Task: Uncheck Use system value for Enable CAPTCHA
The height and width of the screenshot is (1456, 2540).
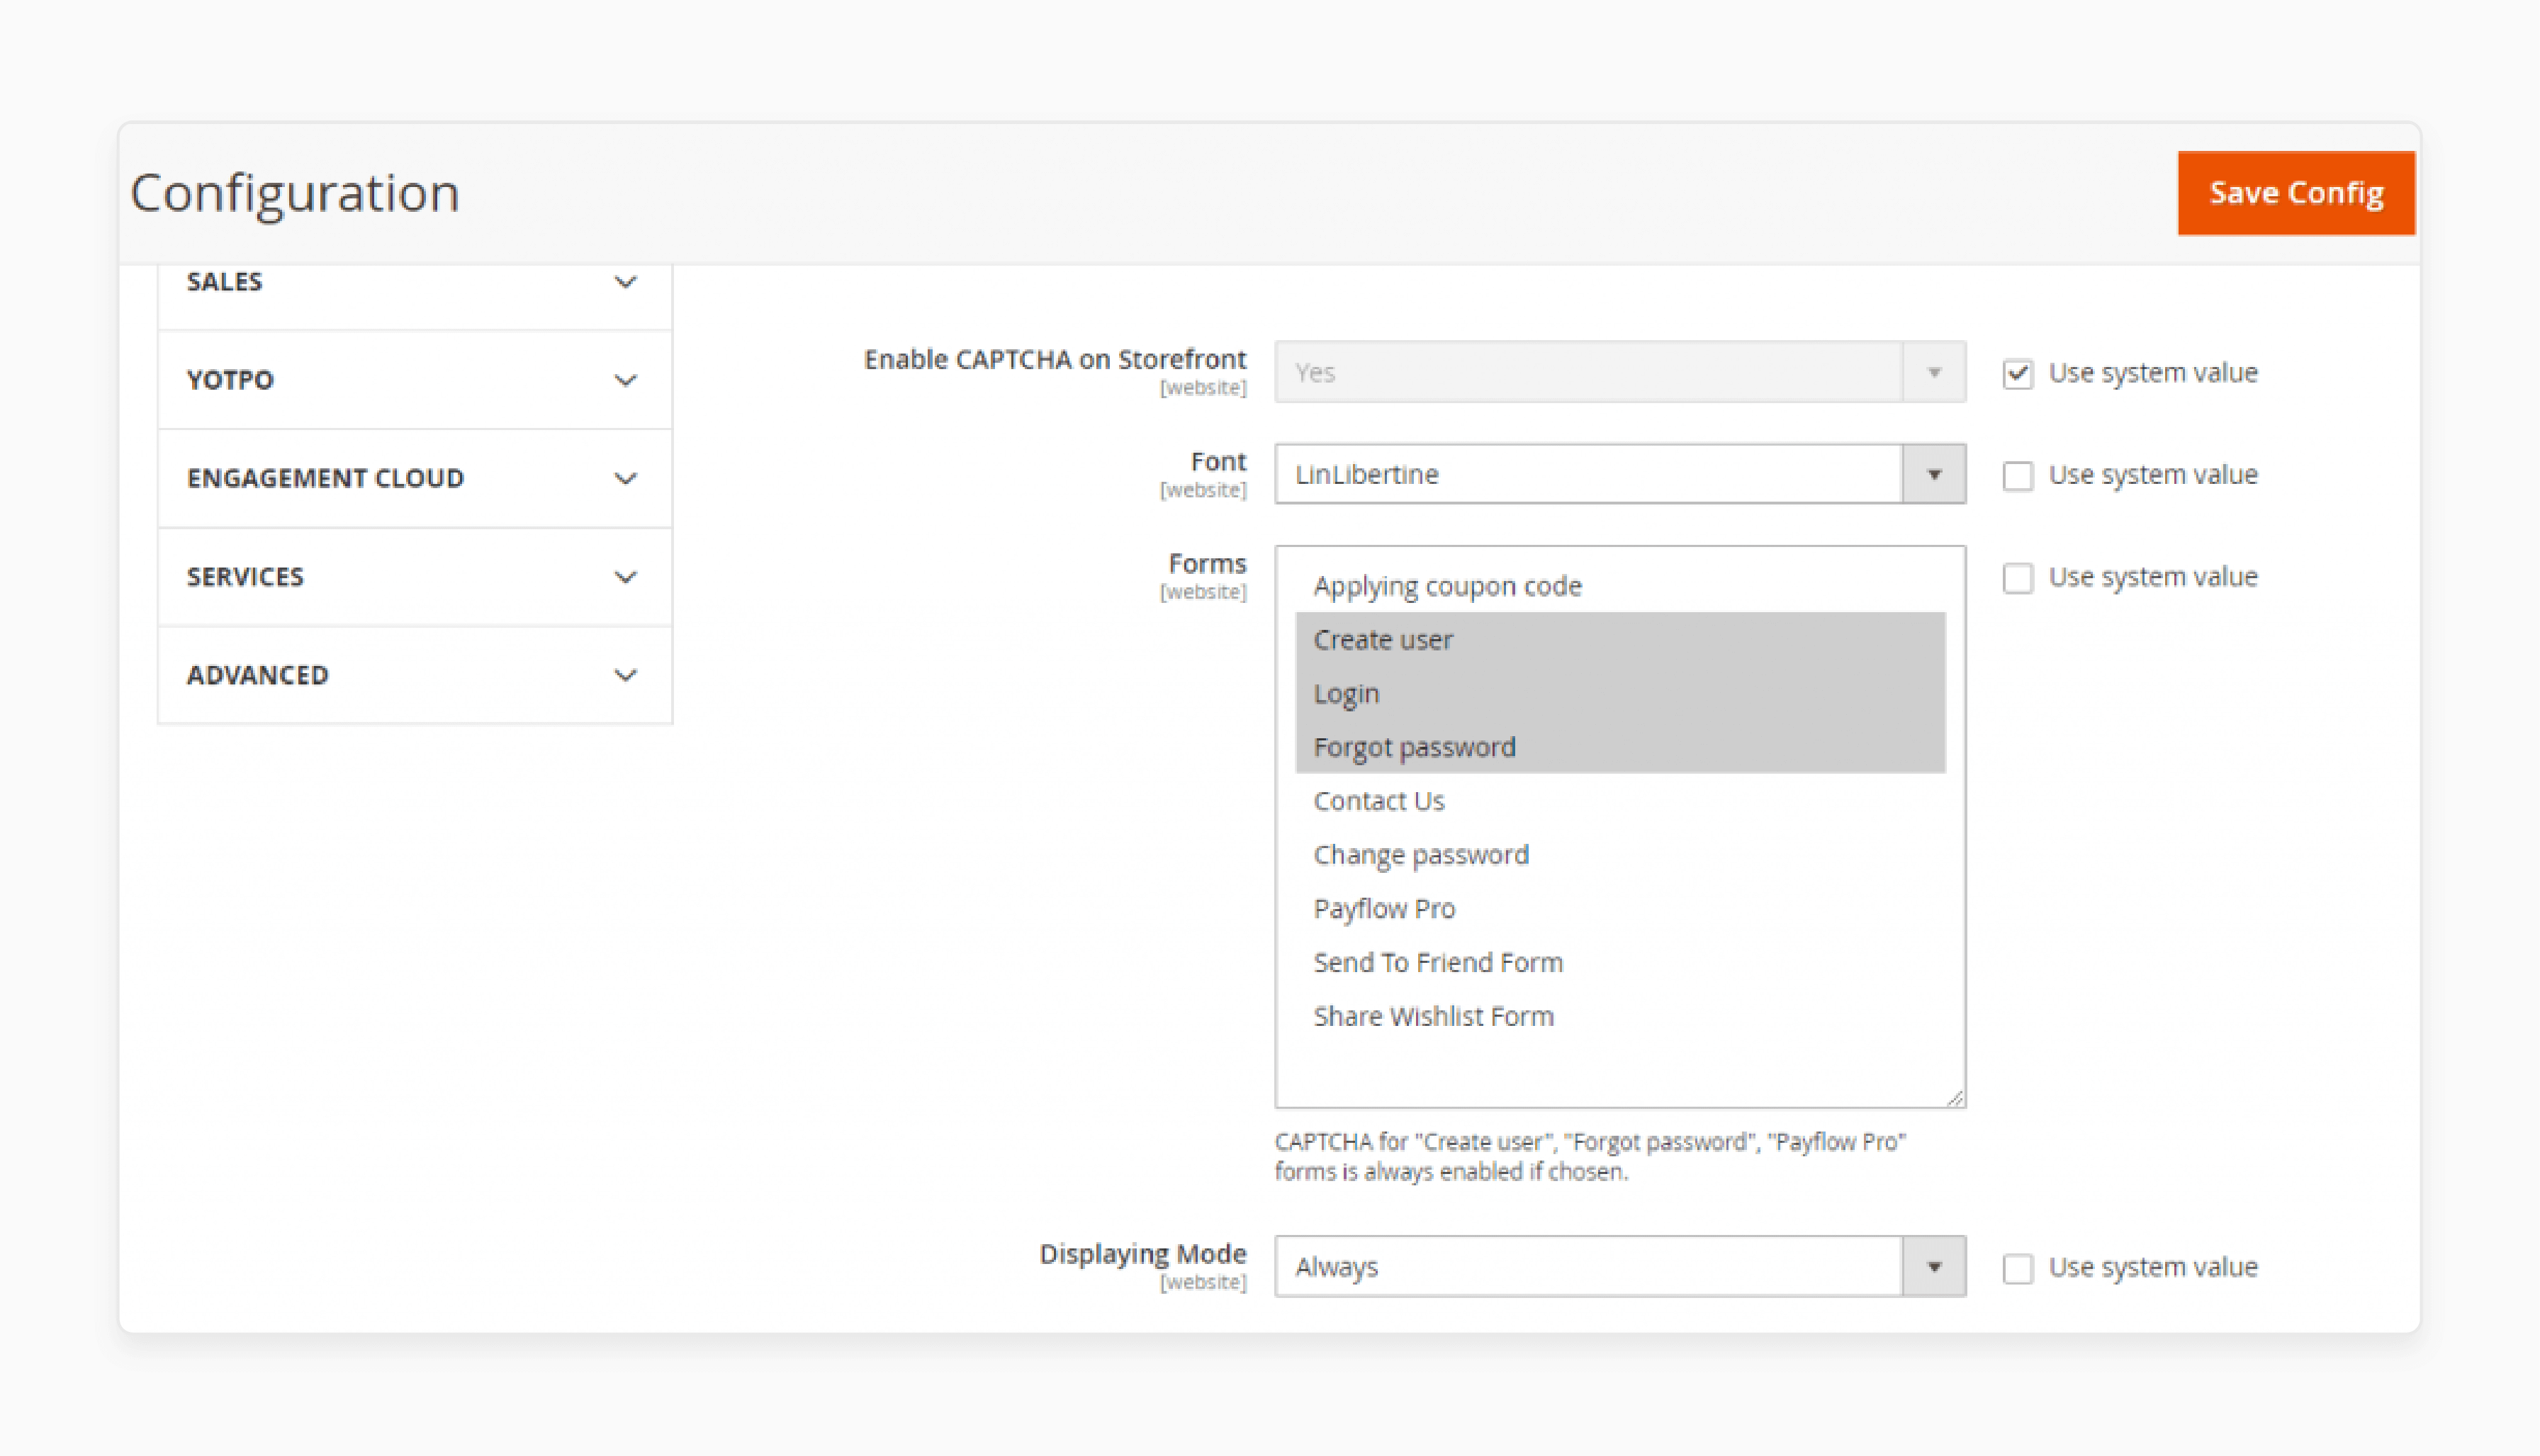Action: (2017, 374)
